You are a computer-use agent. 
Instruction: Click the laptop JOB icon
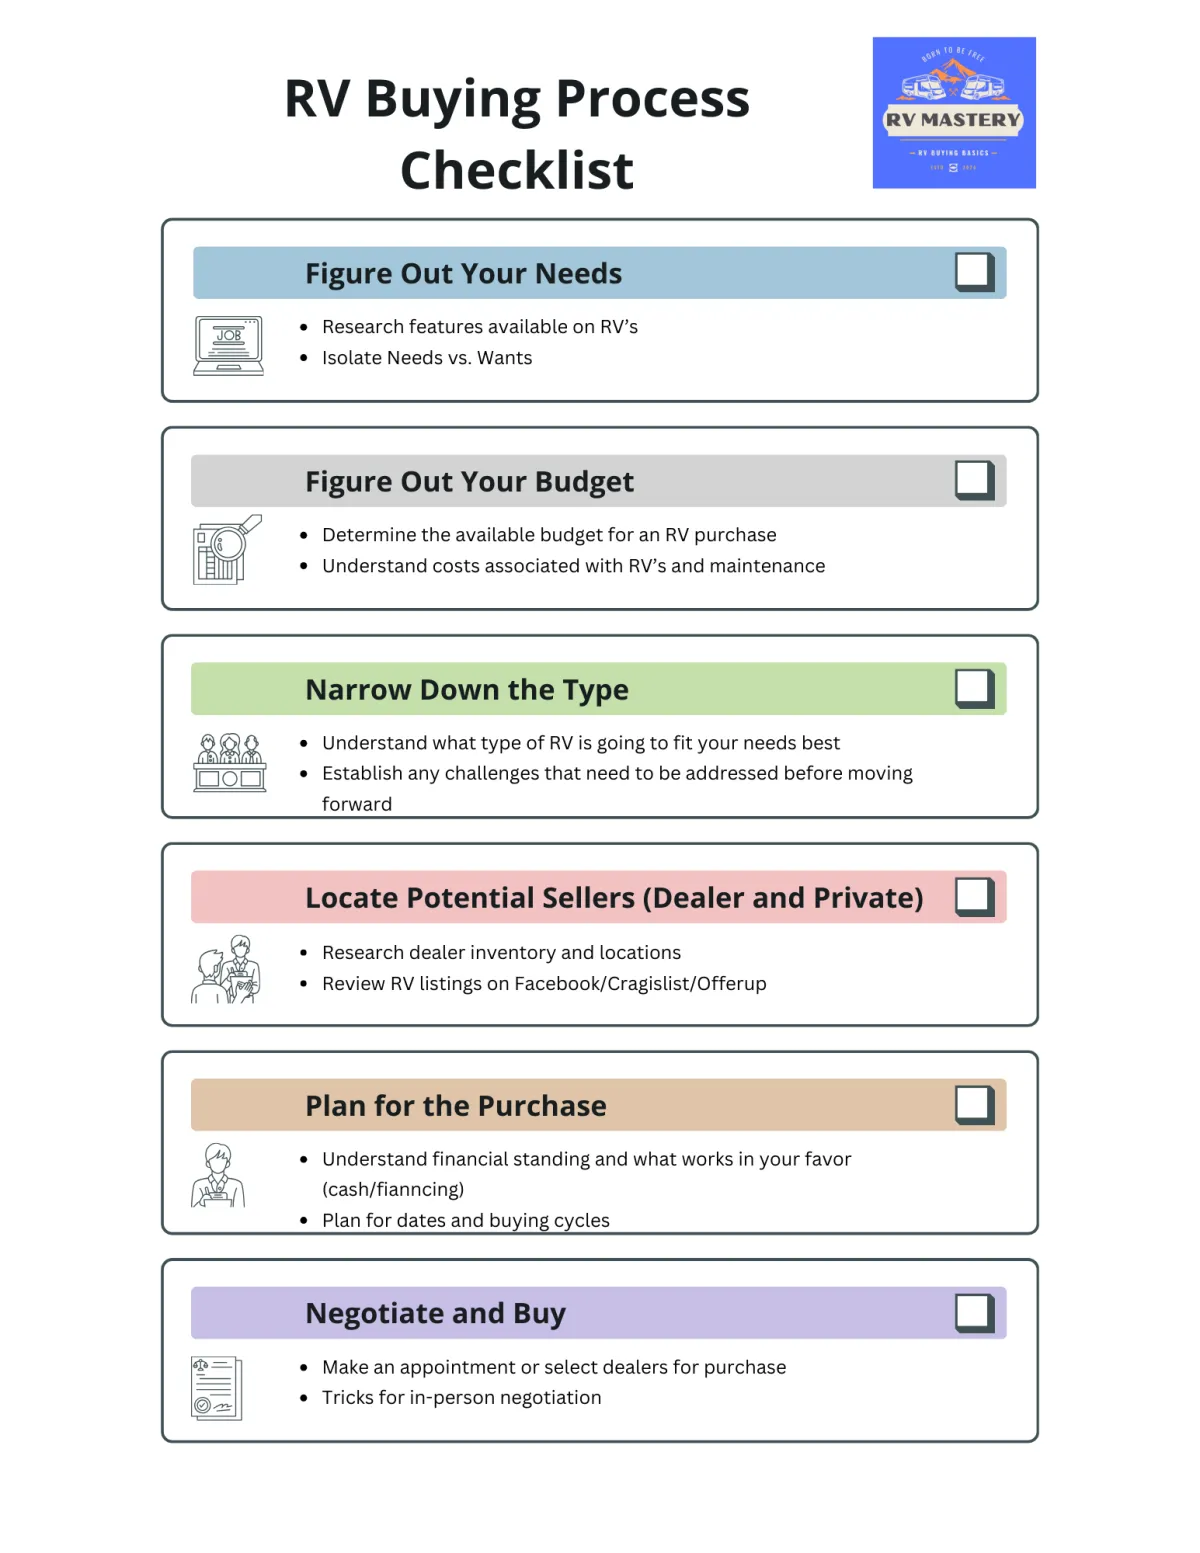tap(229, 345)
